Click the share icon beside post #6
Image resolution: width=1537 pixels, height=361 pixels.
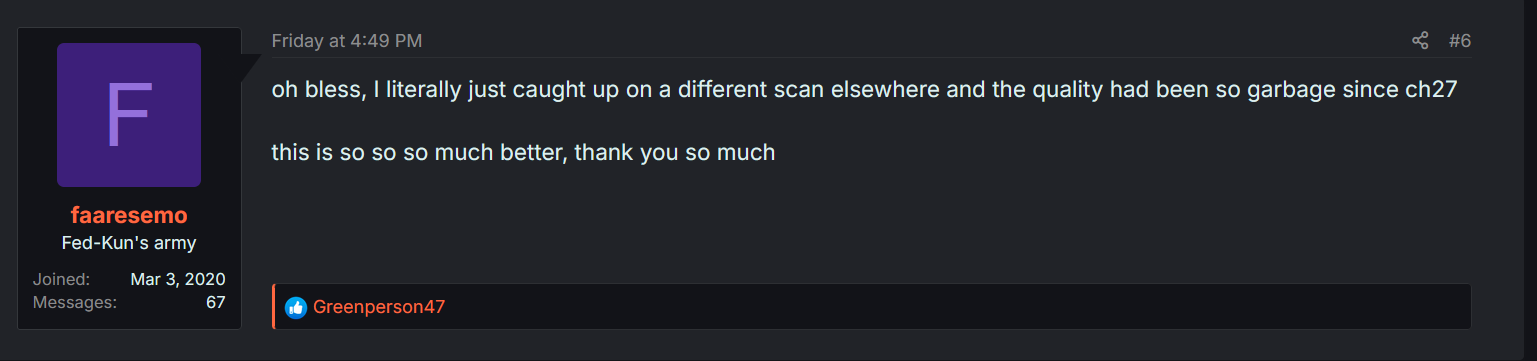1420,41
